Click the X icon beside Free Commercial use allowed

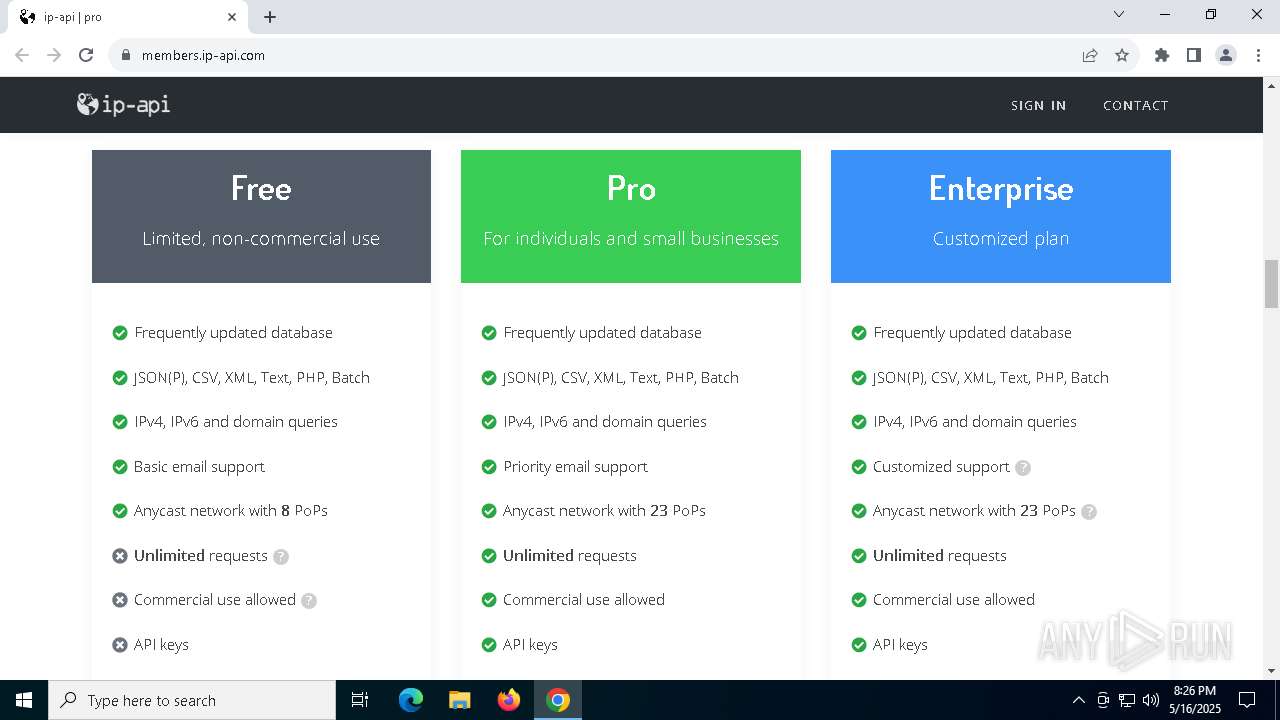point(120,600)
